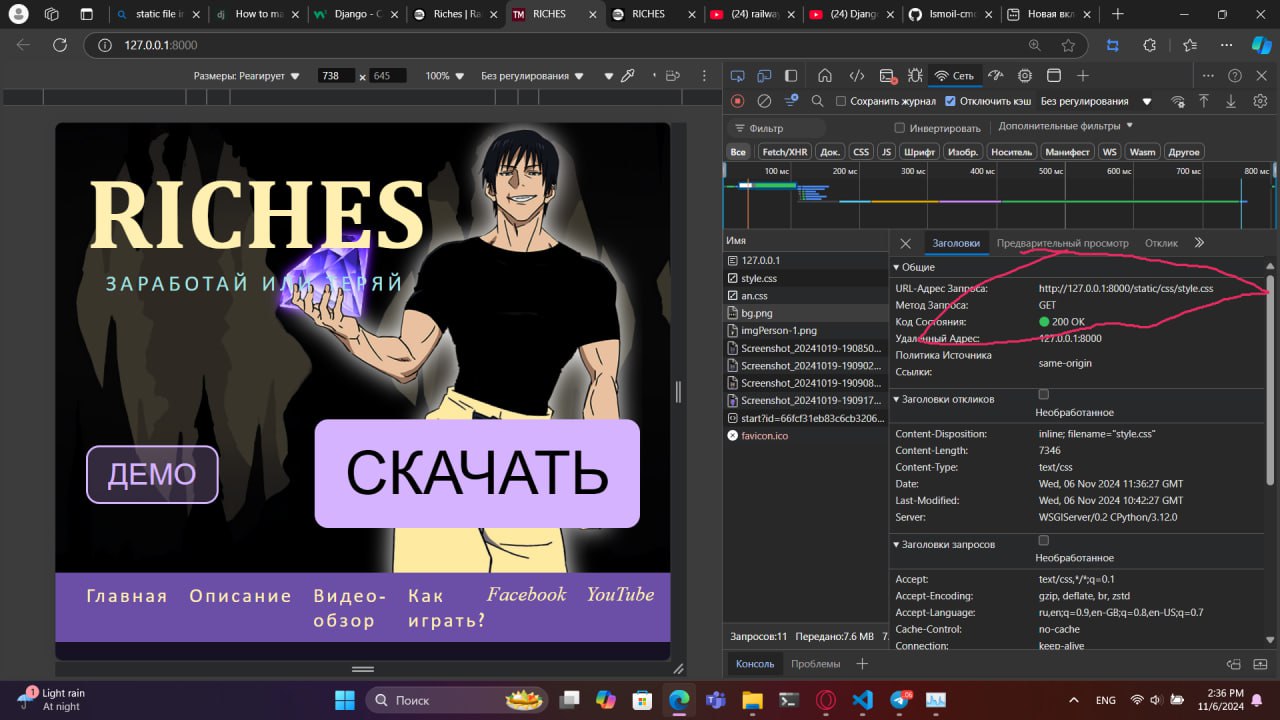Open network settings gear icon
Viewport: 1280px width, 720px height.
coord(1260,101)
